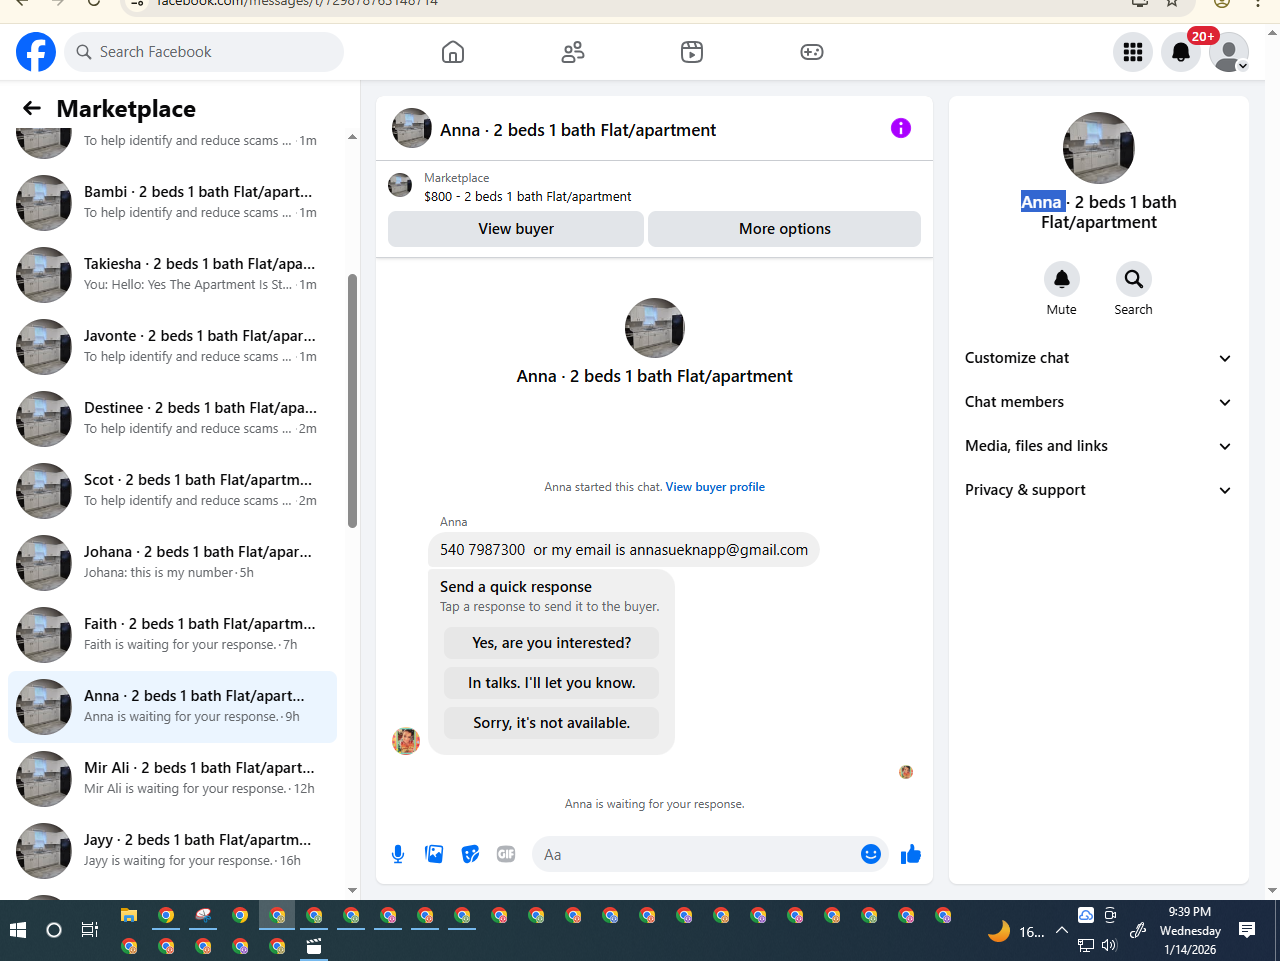Open File Explorer from taskbar
This screenshot has width=1280, height=961.
[x=129, y=915]
